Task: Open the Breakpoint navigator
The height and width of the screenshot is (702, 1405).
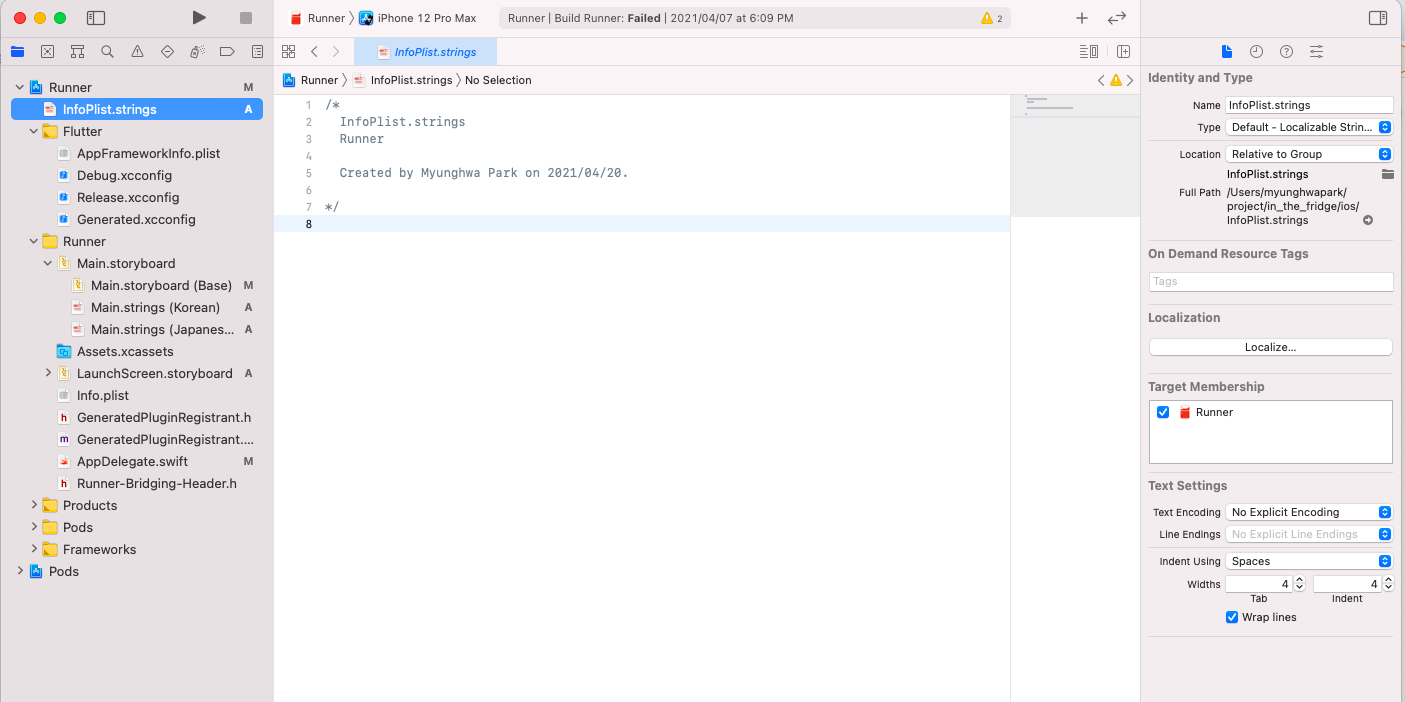Action: (x=227, y=51)
